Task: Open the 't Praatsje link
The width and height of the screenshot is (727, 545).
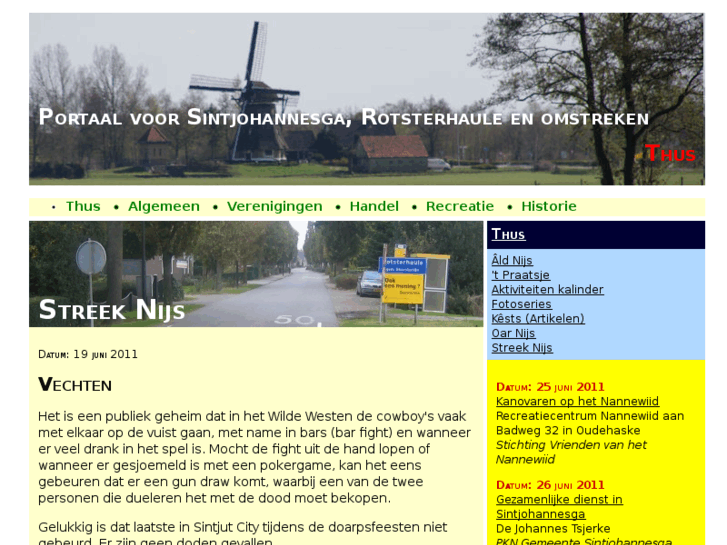Action: tap(521, 275)
